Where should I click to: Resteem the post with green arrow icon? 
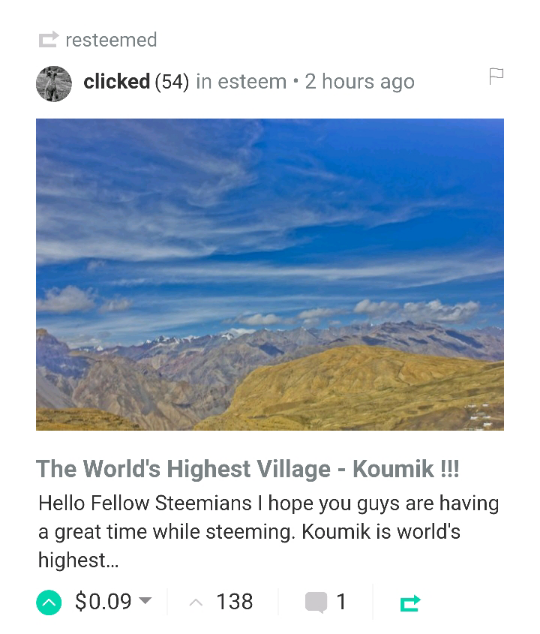[x=410, y=603]
